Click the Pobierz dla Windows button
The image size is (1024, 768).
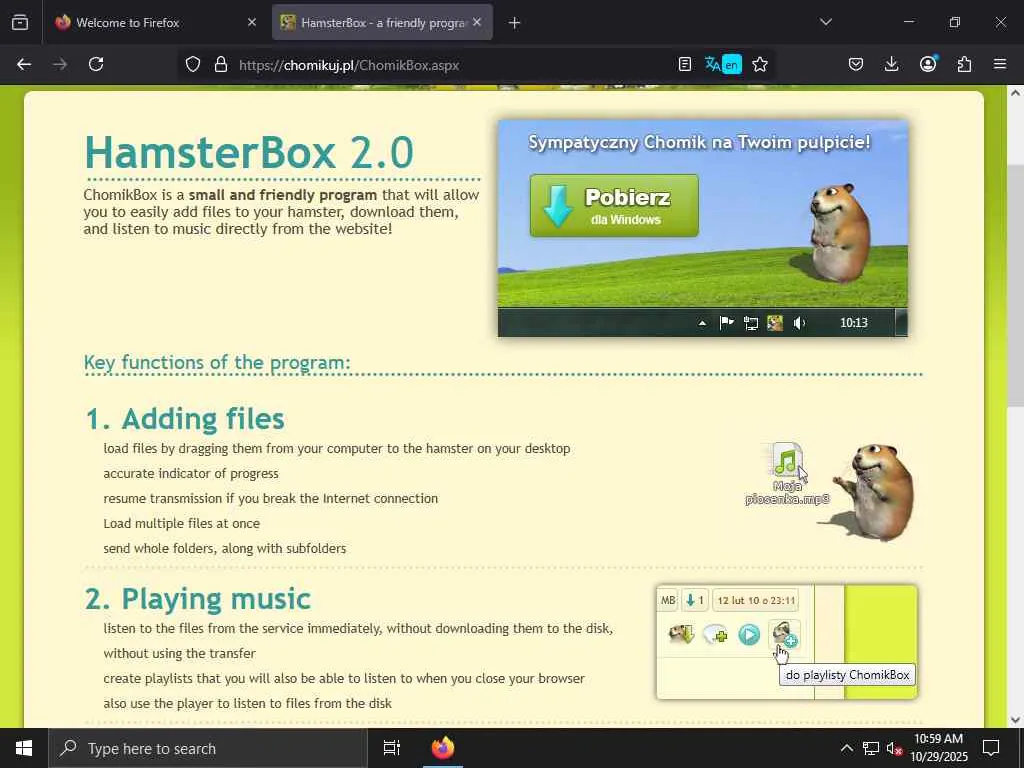[614, 206]
